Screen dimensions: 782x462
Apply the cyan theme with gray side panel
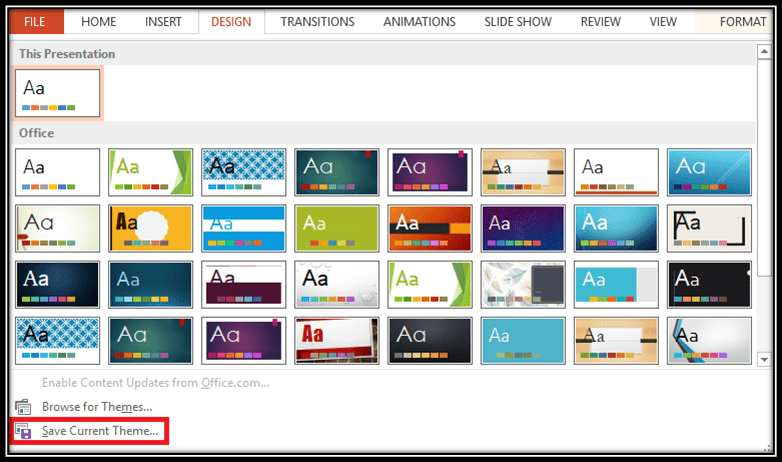click(x=616, y=284)
